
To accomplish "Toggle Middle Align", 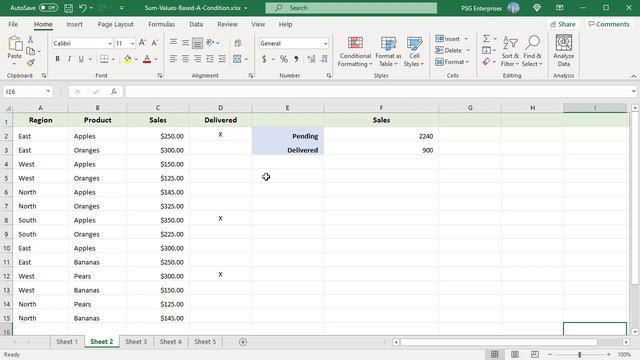I will click(185, 42).
